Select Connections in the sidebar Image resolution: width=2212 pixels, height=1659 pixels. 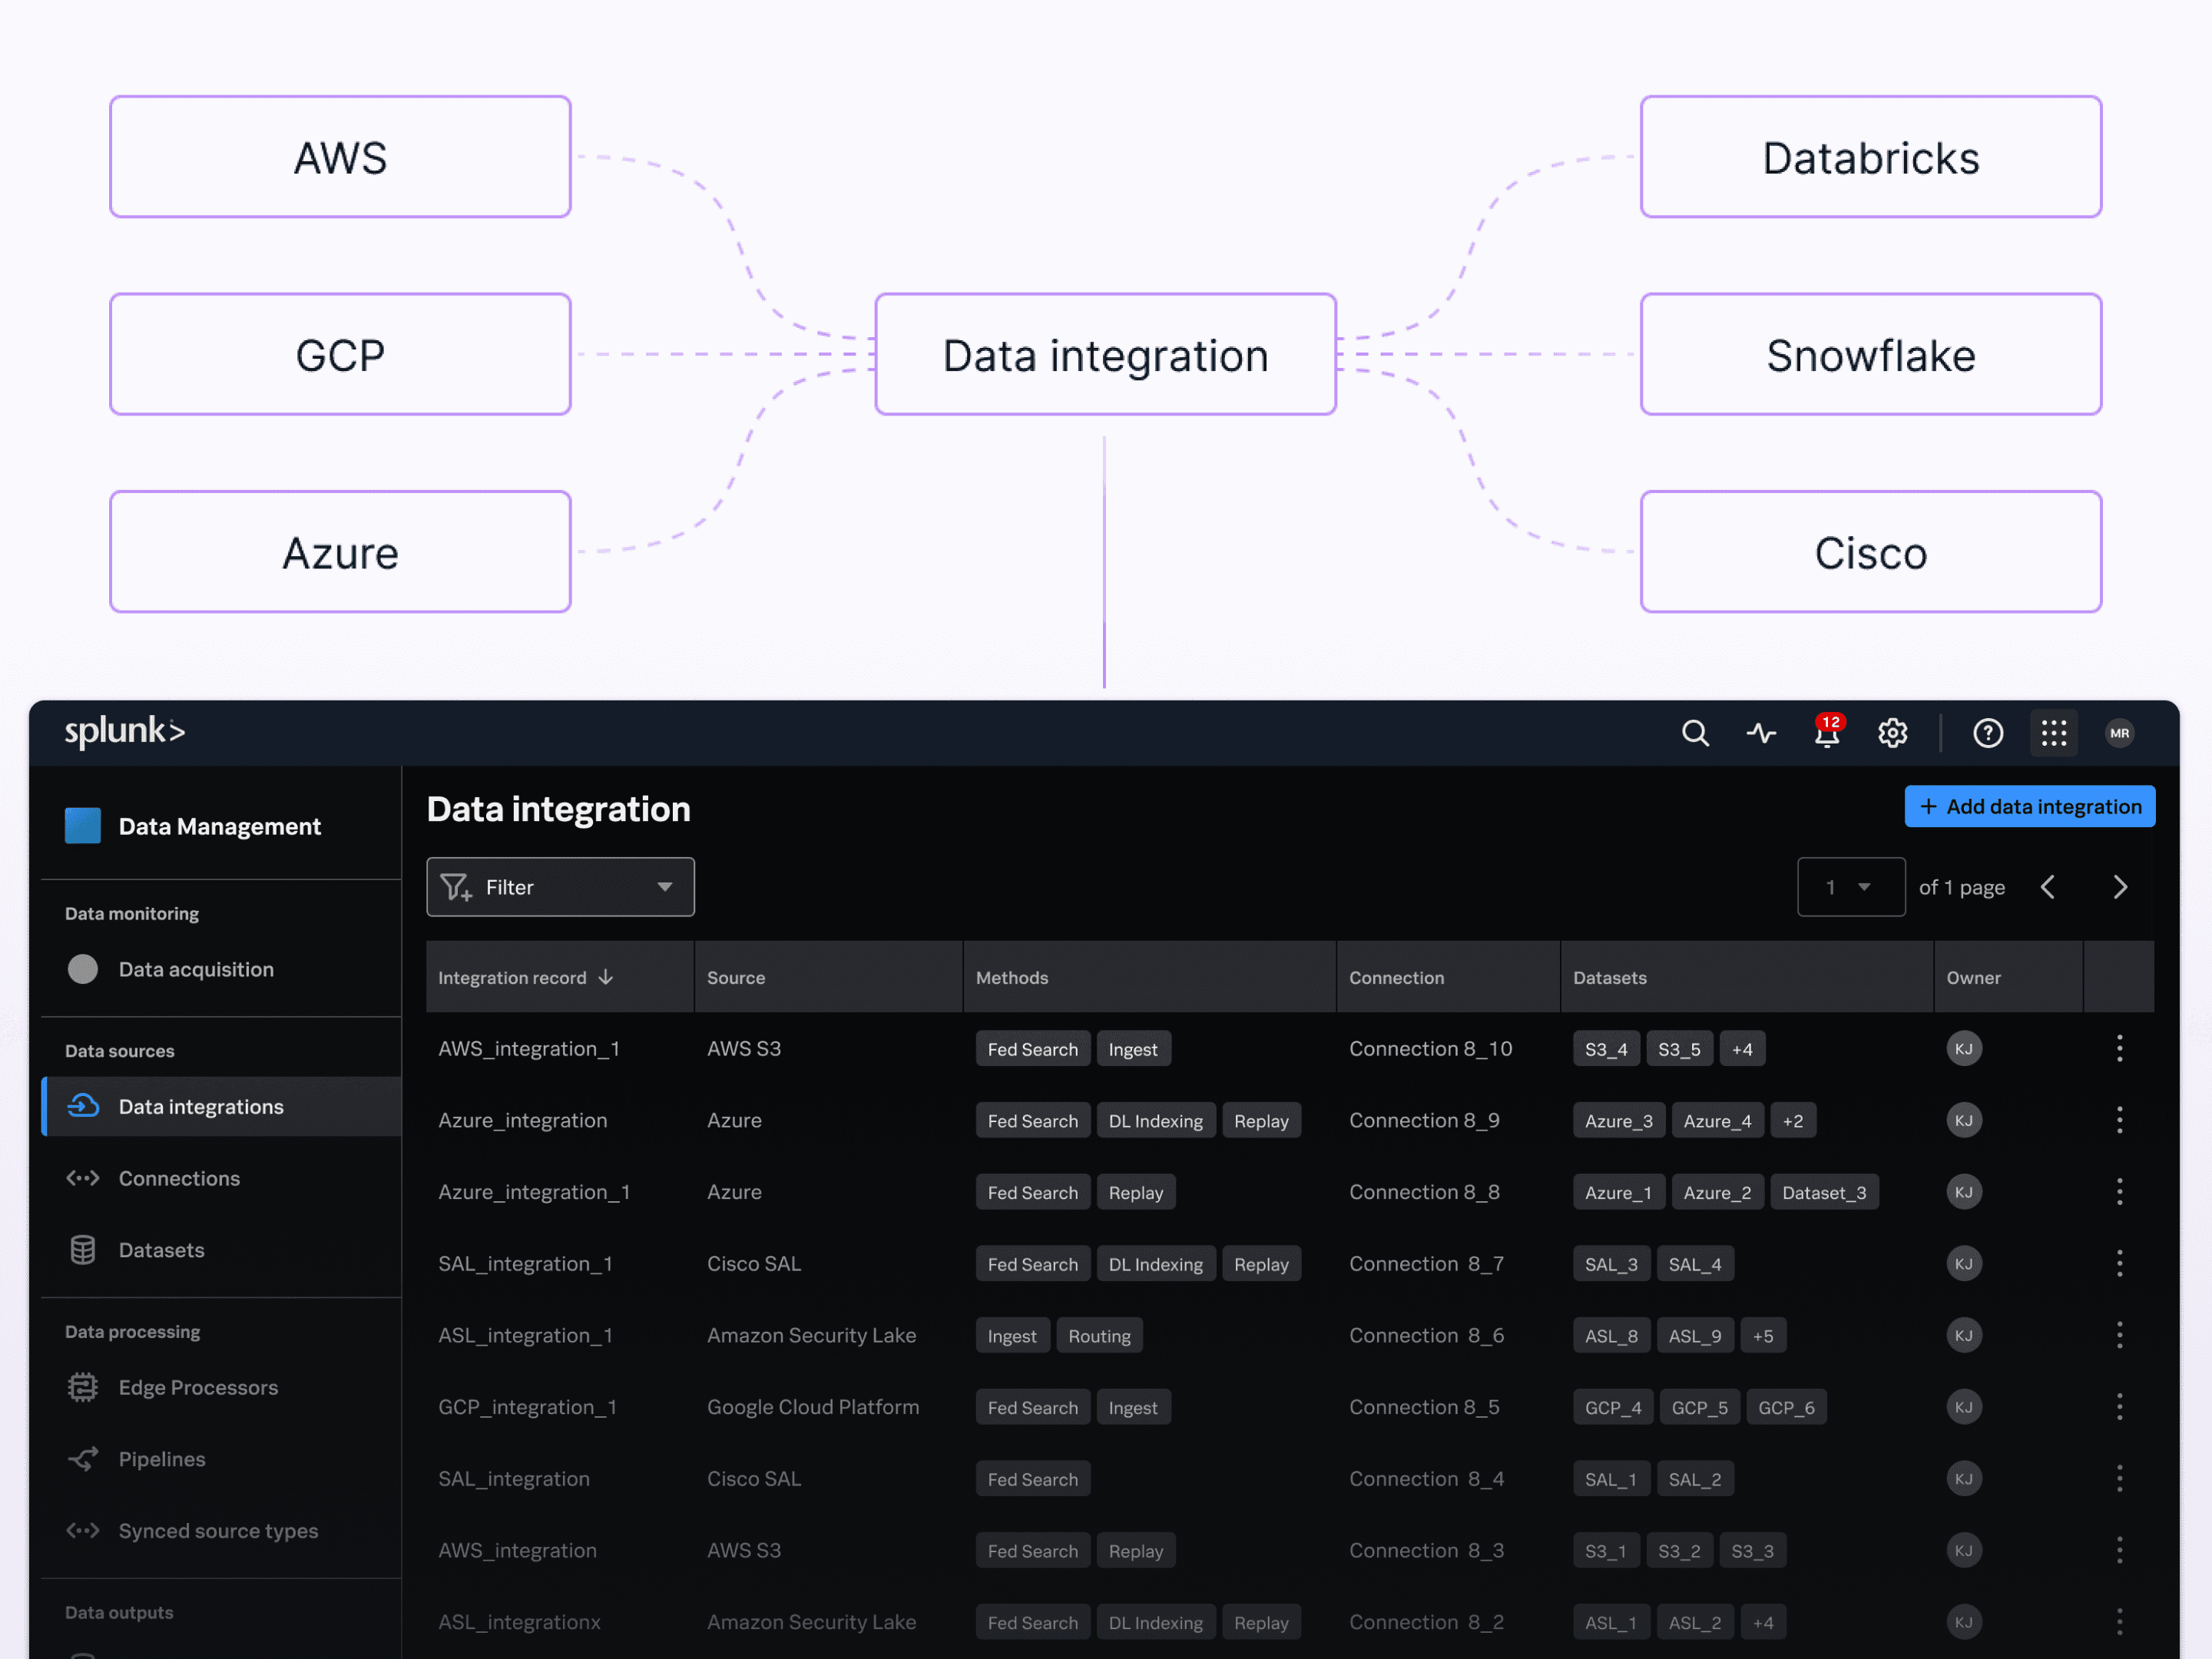pyautogui.click(x=179, y=1178)
